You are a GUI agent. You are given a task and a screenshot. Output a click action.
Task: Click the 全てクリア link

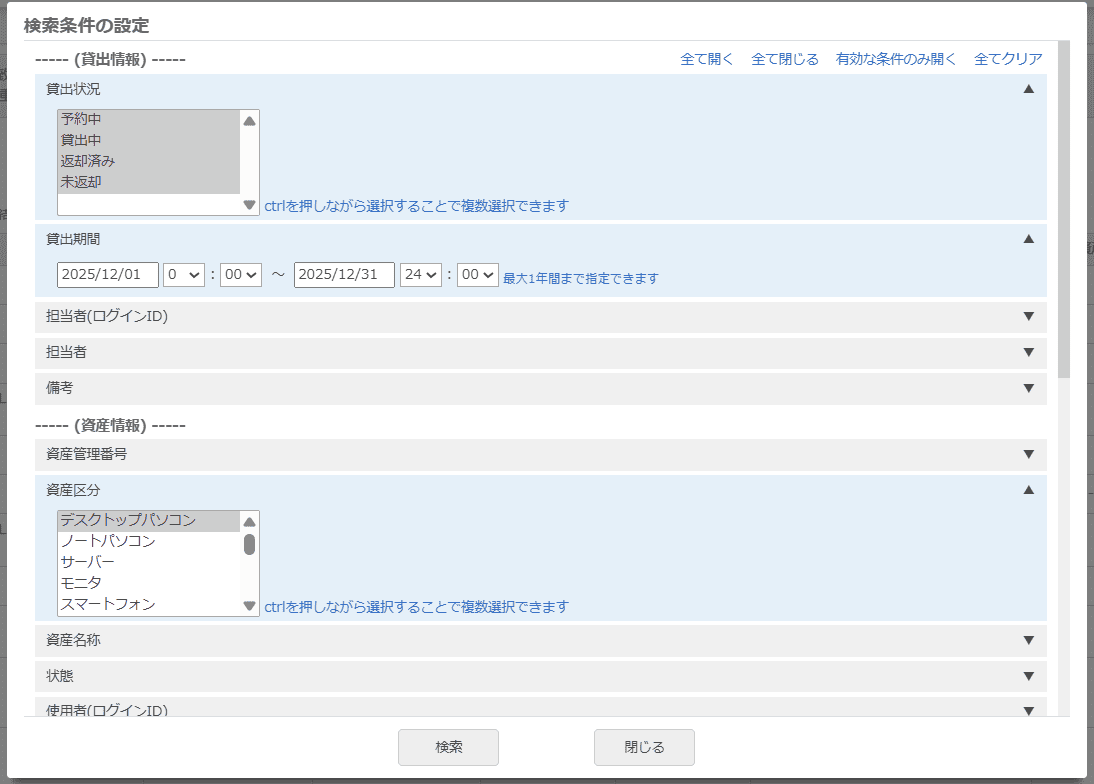(x=1008, y=59)
